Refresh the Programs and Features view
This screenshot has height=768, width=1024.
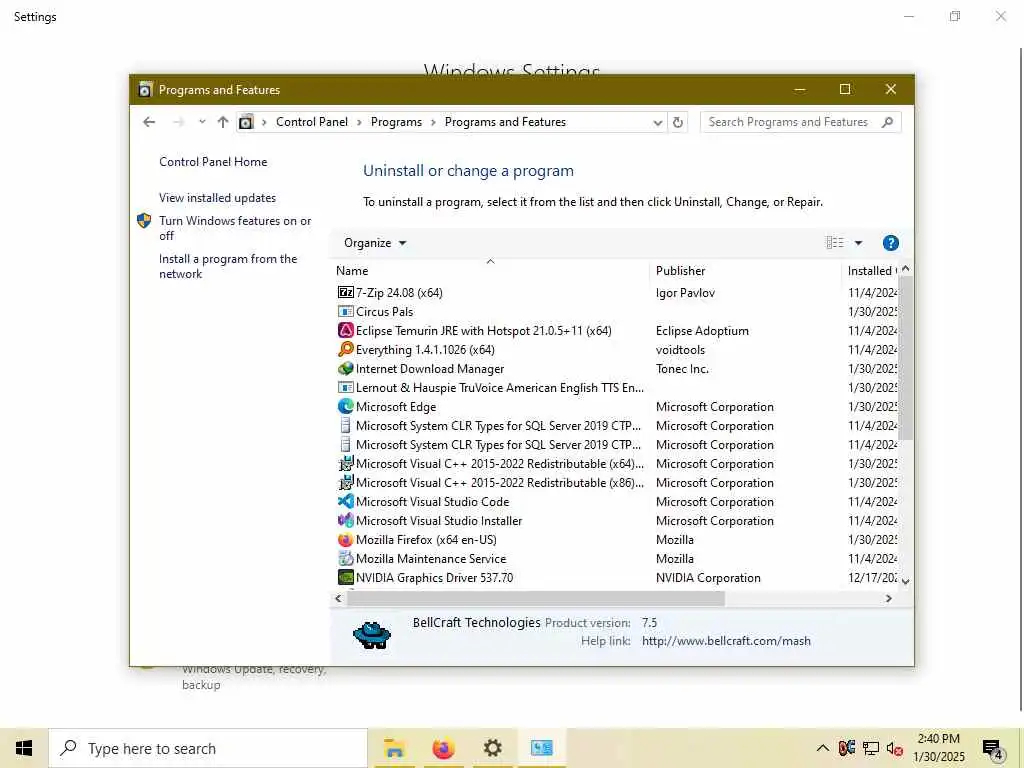click(678, 122)
